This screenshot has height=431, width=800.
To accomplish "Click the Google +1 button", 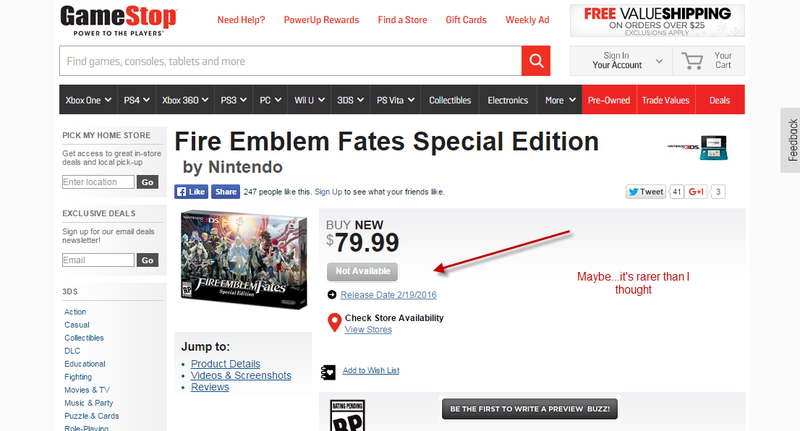I will point(696,192).
